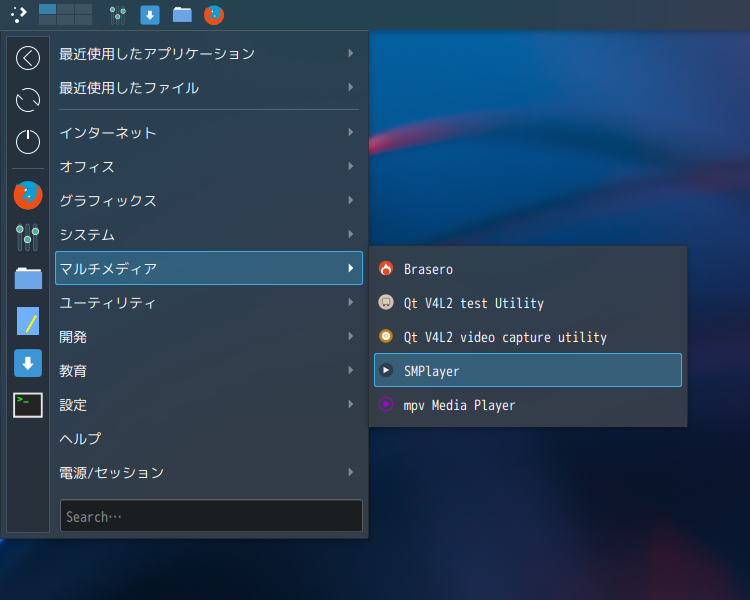Click the Qt V4L2 test Utility icon
The image size is (750, 600).
click(x=386, y=302)
